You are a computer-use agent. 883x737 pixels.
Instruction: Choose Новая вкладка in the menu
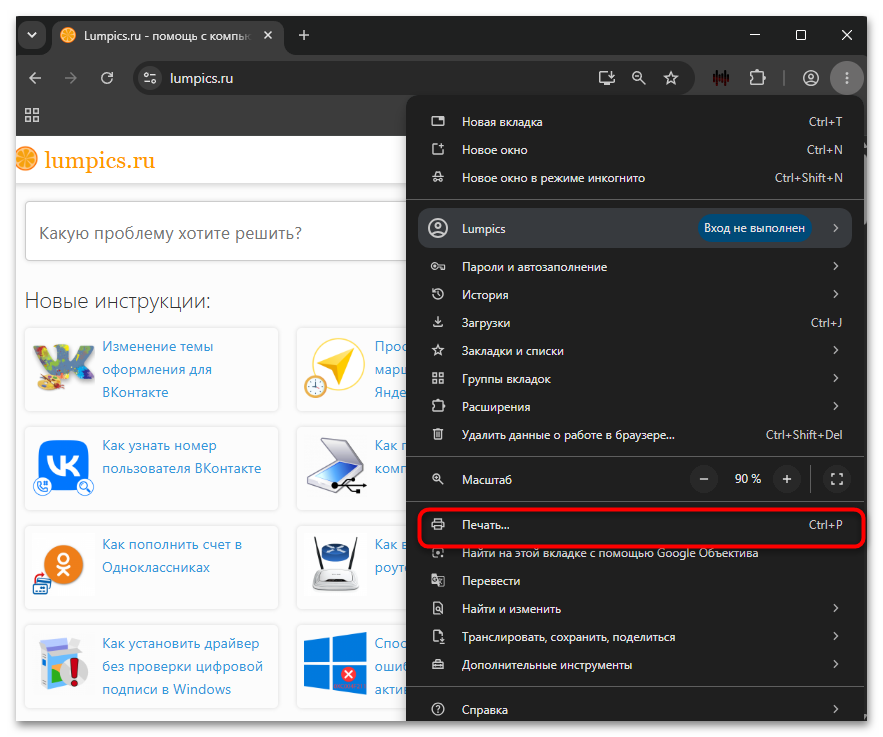click(635, 122)
